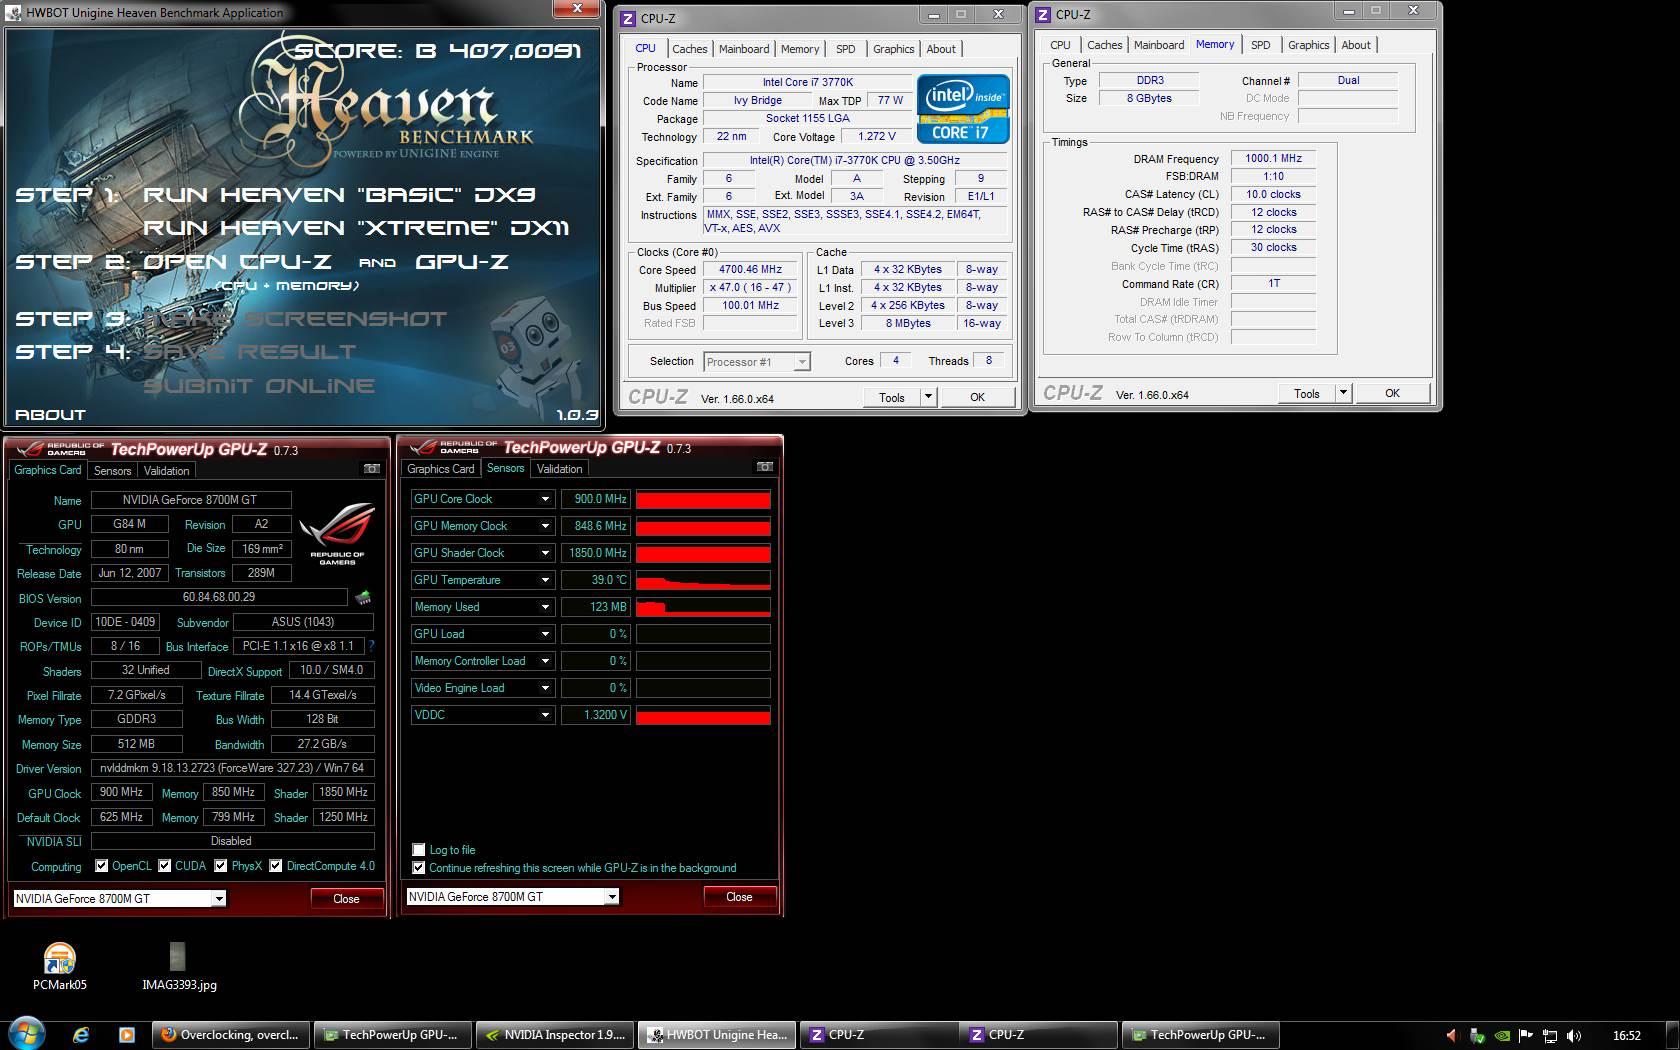Click the NVIDIA tray icon
Screen dimensions: 1680x1050
tap(1502, 1036)
